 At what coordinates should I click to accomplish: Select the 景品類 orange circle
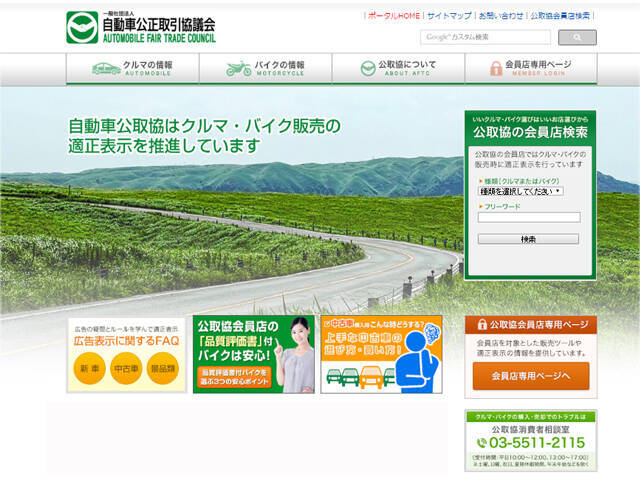coord(163,369)
